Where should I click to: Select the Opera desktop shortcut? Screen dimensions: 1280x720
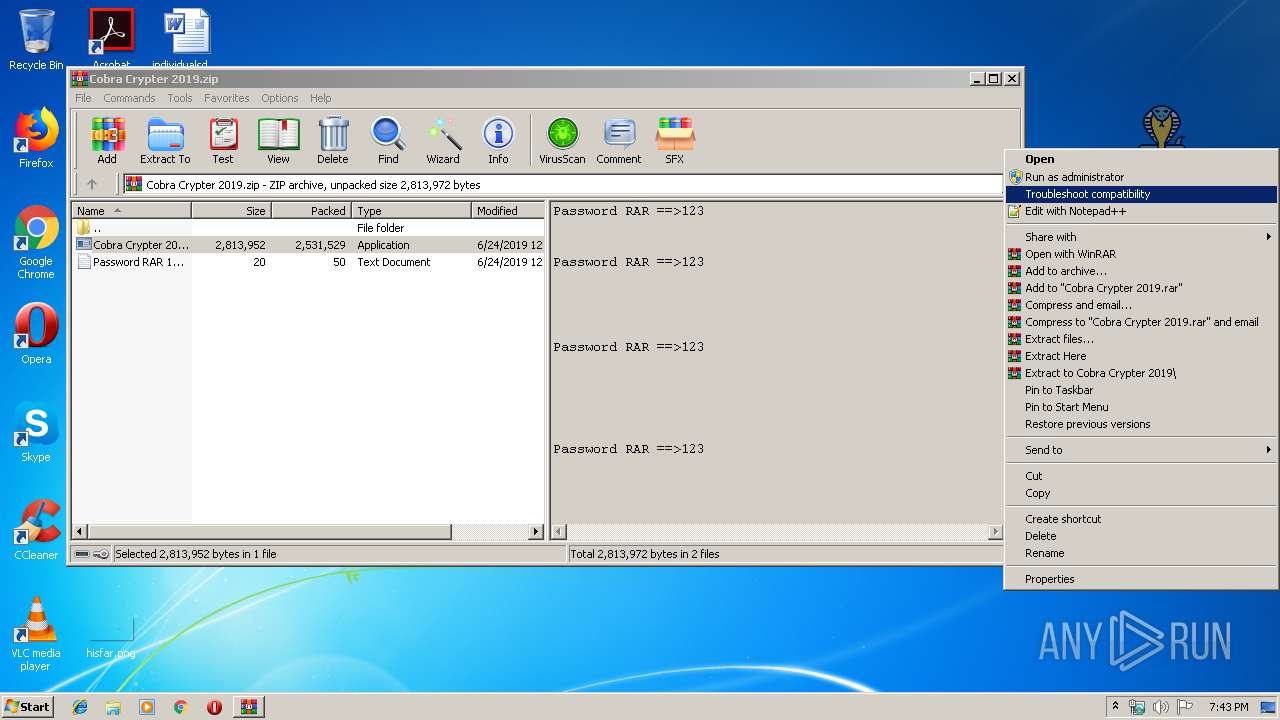click(36, 334)
